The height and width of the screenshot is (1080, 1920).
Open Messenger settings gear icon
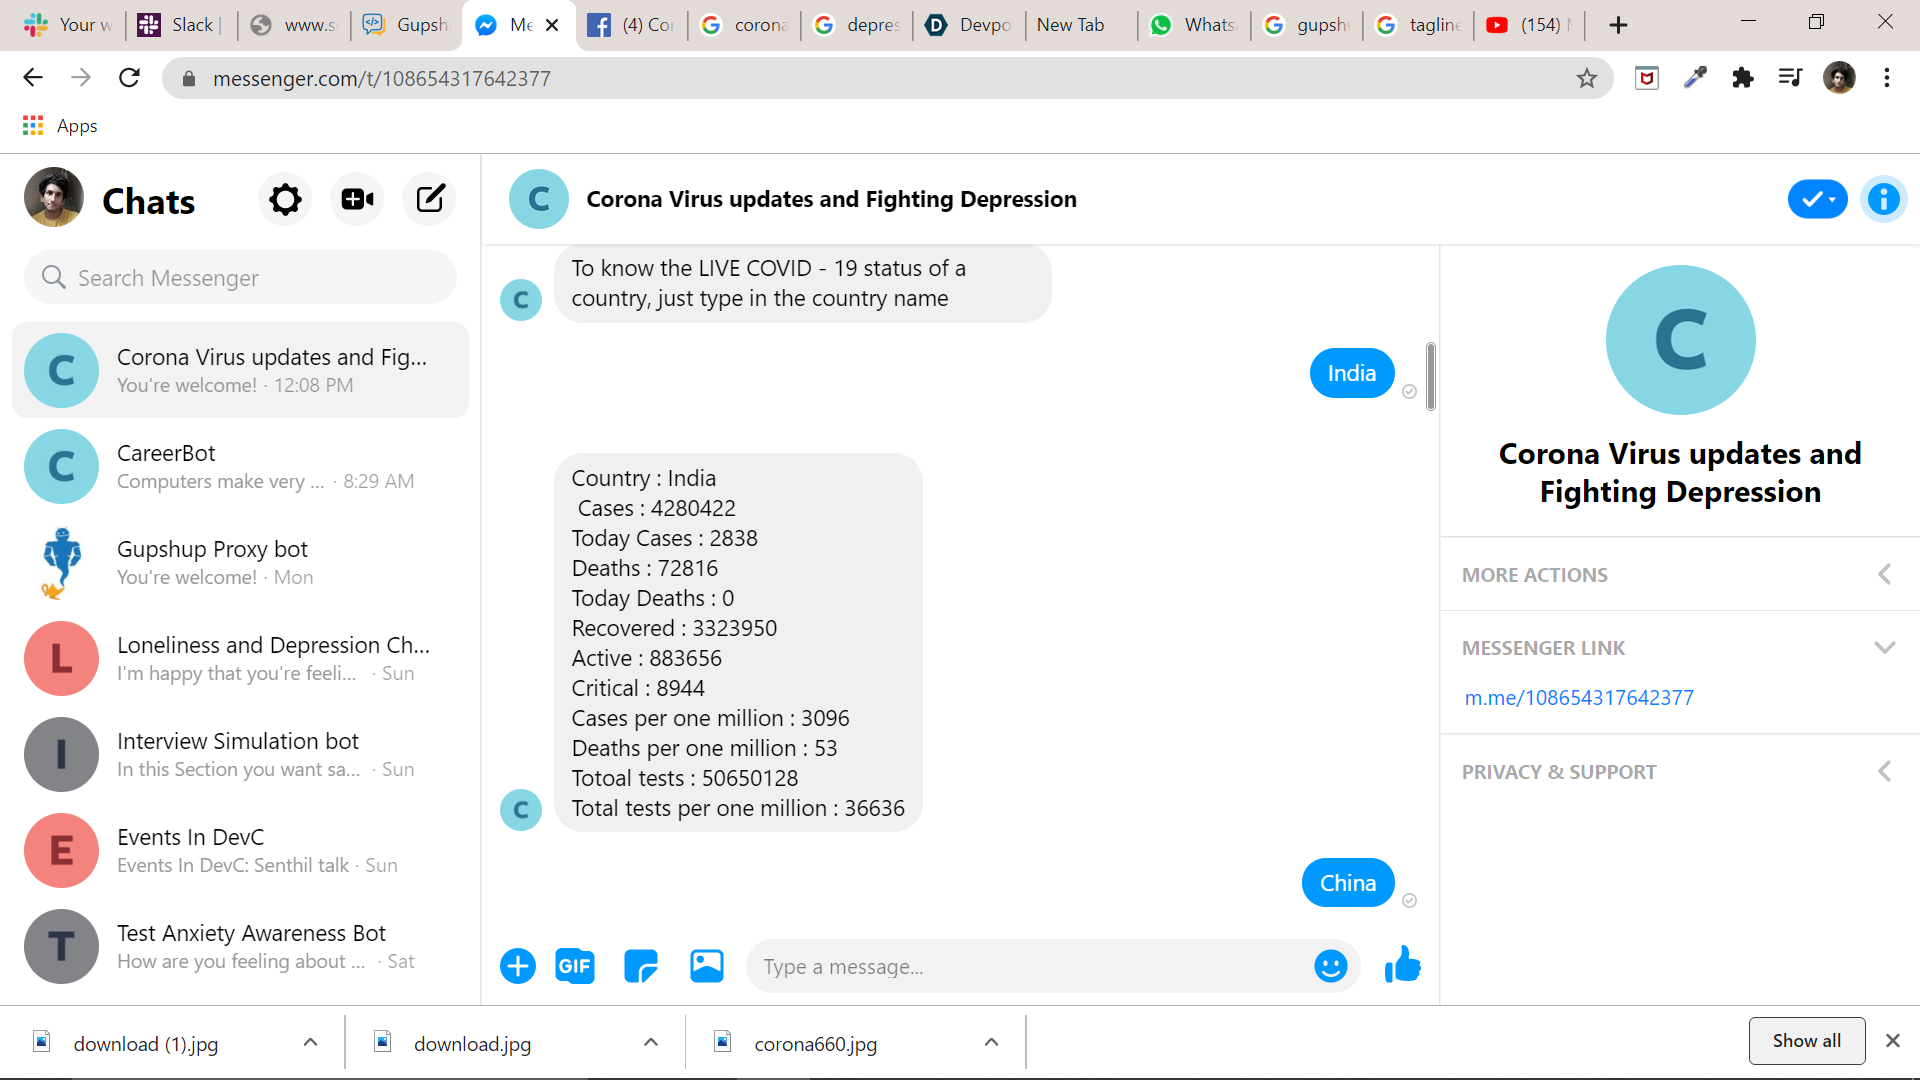point(285,200)
